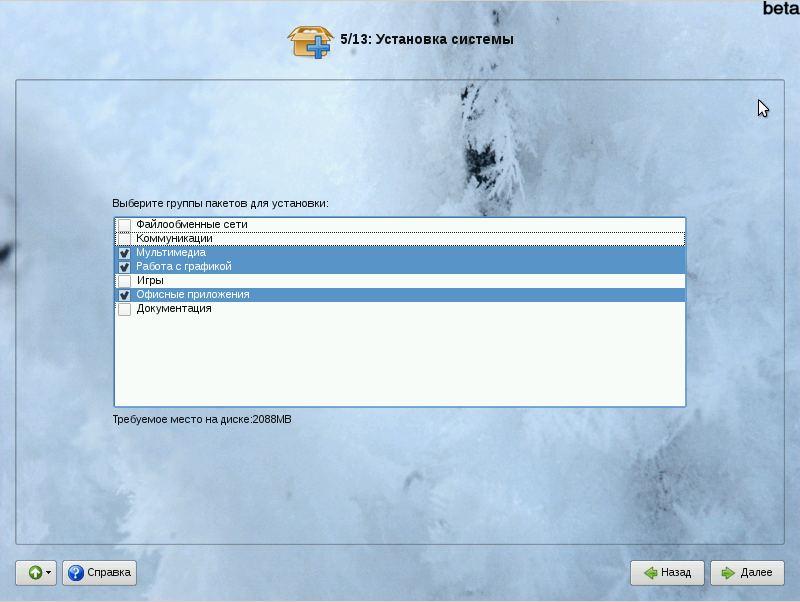Click the beta logo in the corner
Image resolution: width=800 pixels, height=602 pixels.
pyautogui.click(x=780, y=8)
